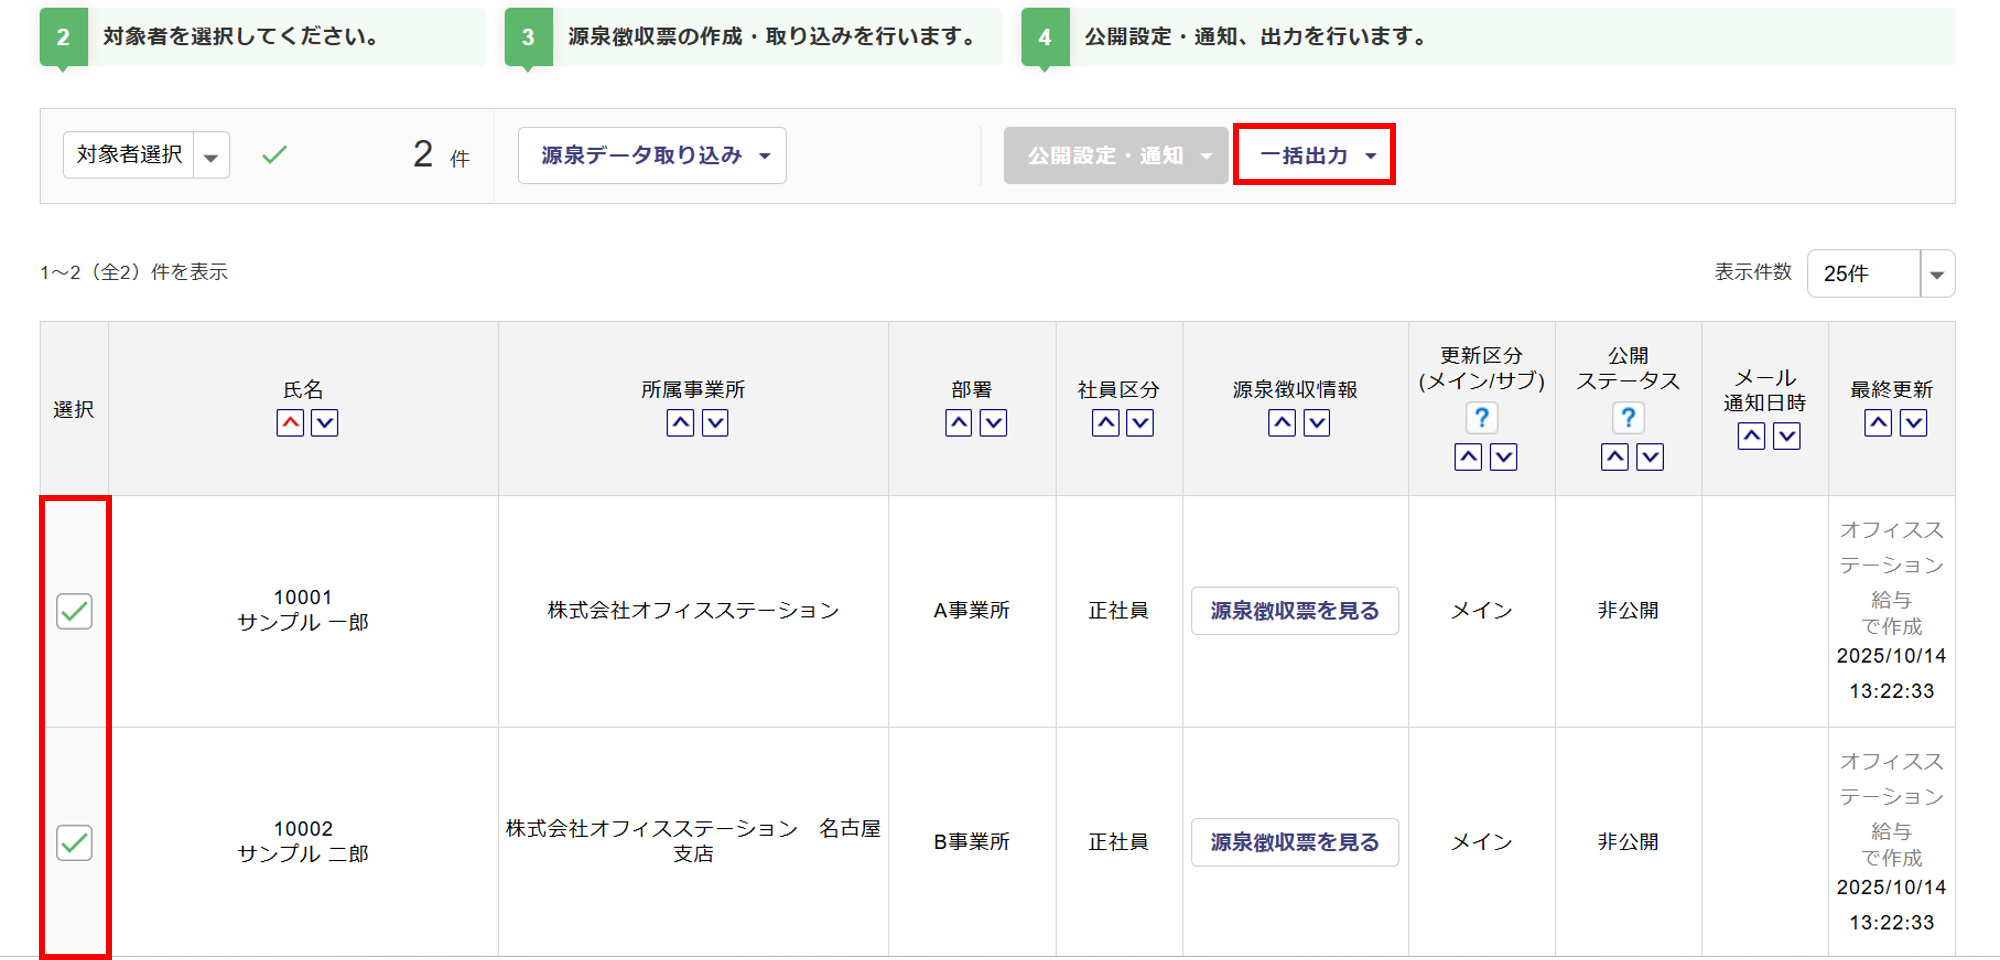Sort 社員区分 column ascending
2000x960 pixels.
pos(1105,423)
